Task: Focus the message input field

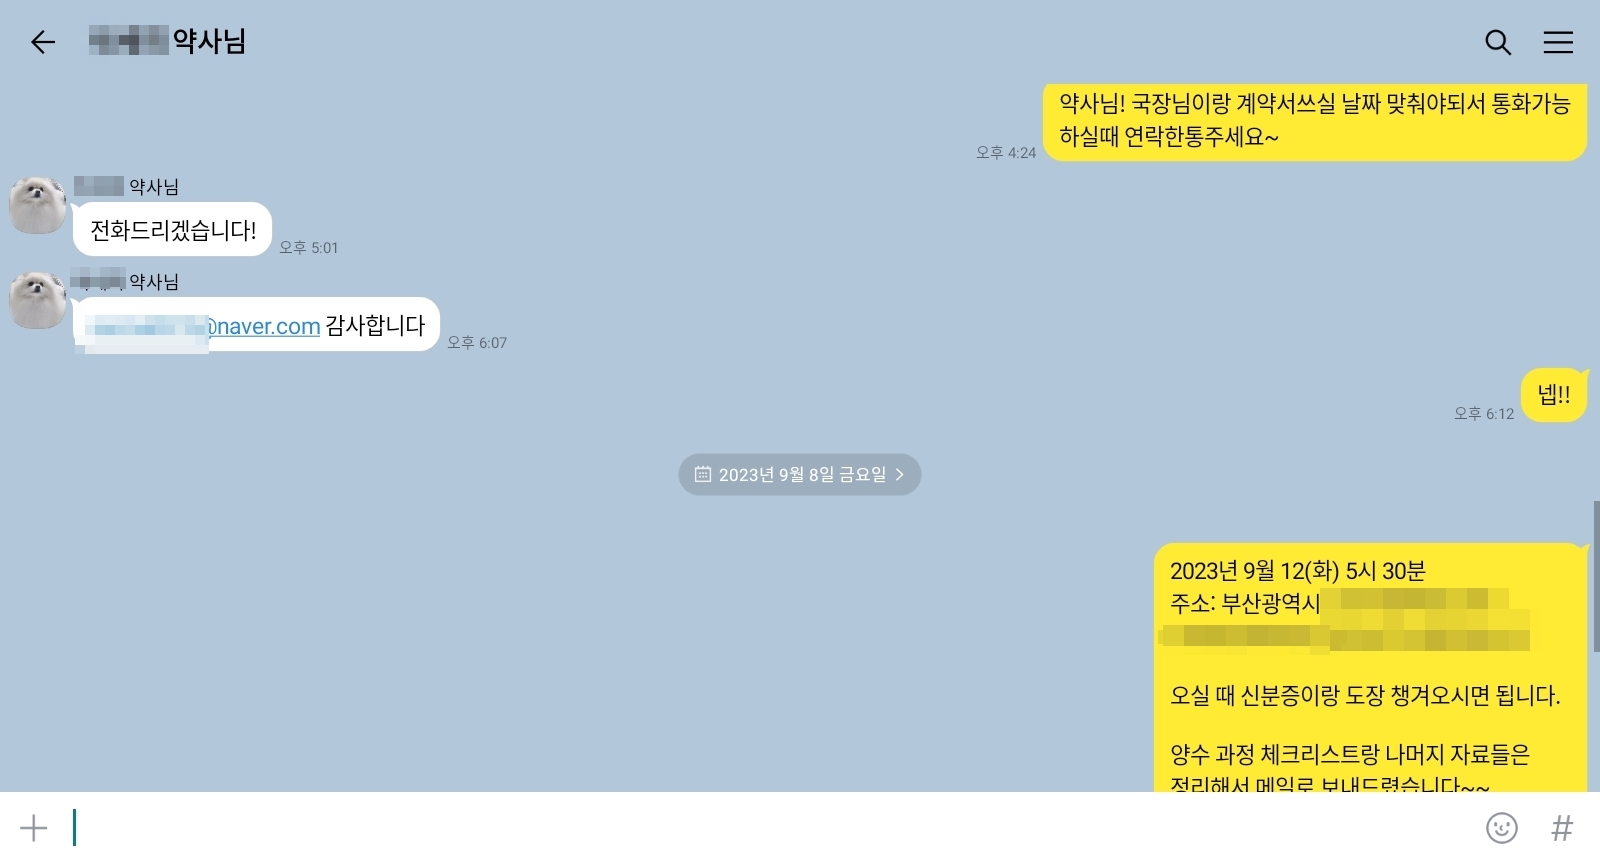Action: click(770, 828)
